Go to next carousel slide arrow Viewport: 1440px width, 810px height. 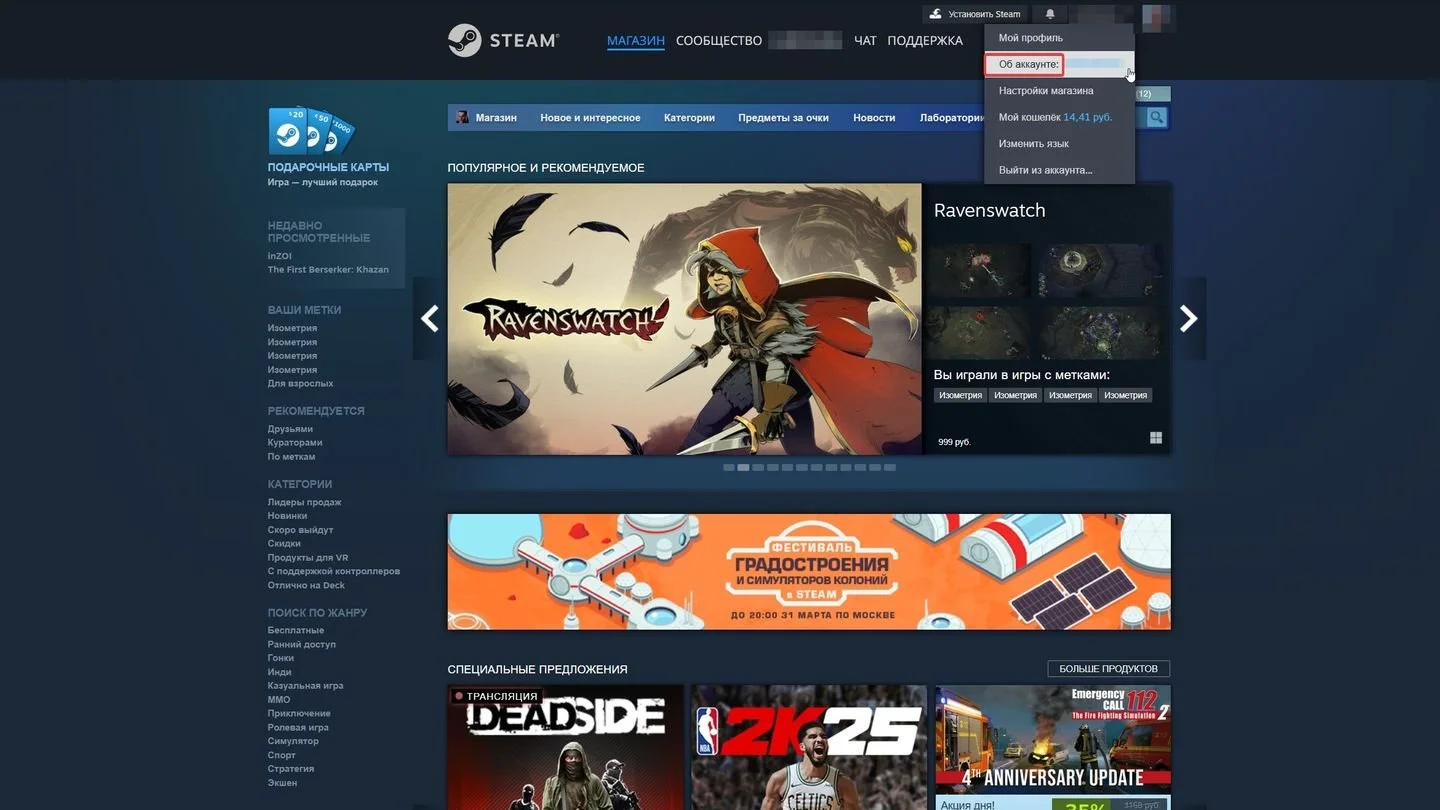click(x=1189, y=319)
